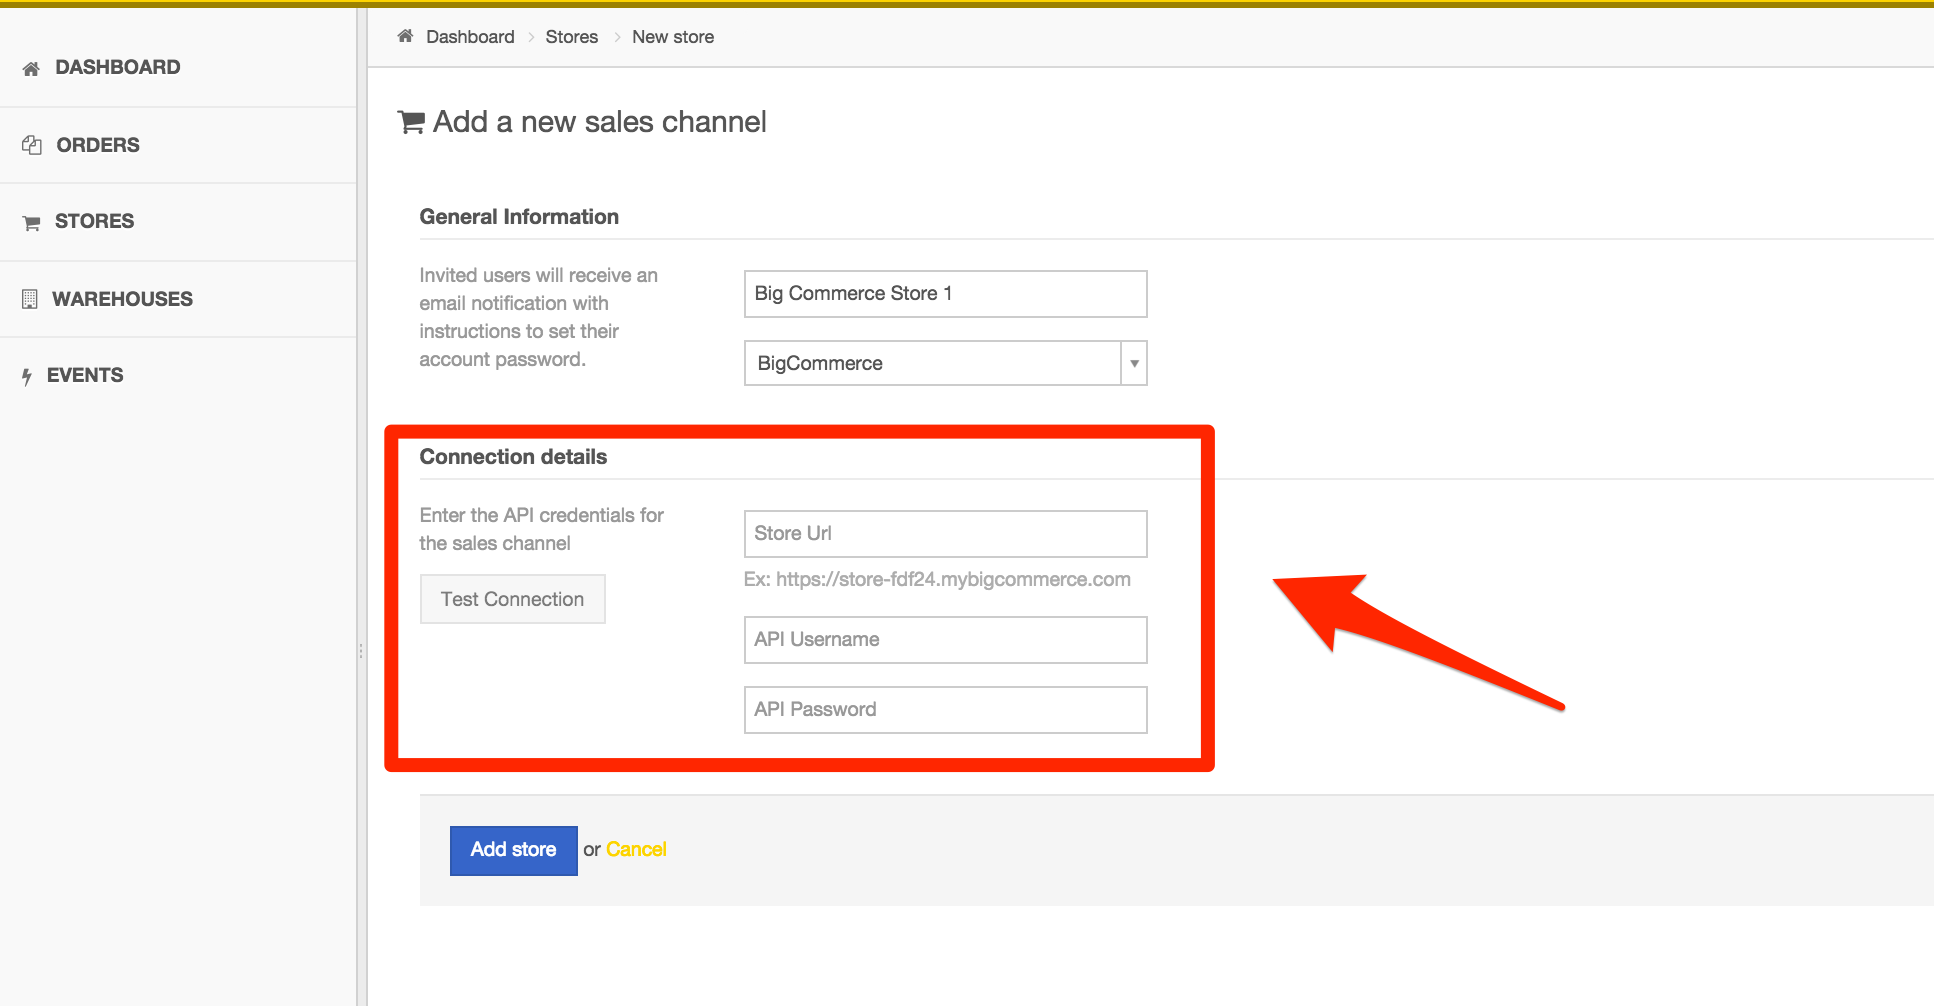Click the Events lightning bolt icon
Screen dimensions: 1934x1006
tap(27, 376)
